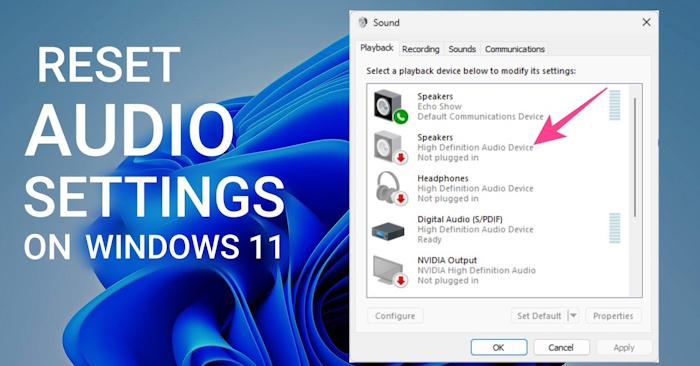Click the Echo Show volume level meter
The height and width of the screenshot is (366, 700).
click(615, 106)
